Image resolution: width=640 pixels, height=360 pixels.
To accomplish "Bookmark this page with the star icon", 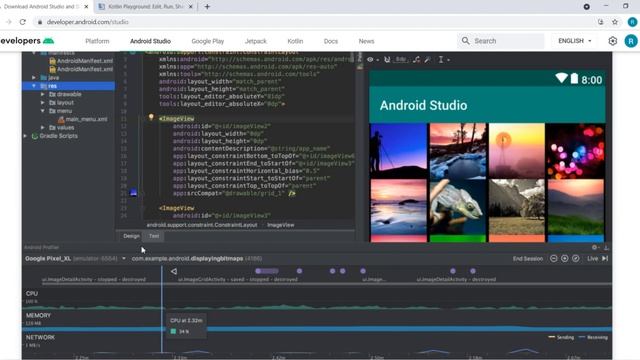I will click(x=615, y=22).
